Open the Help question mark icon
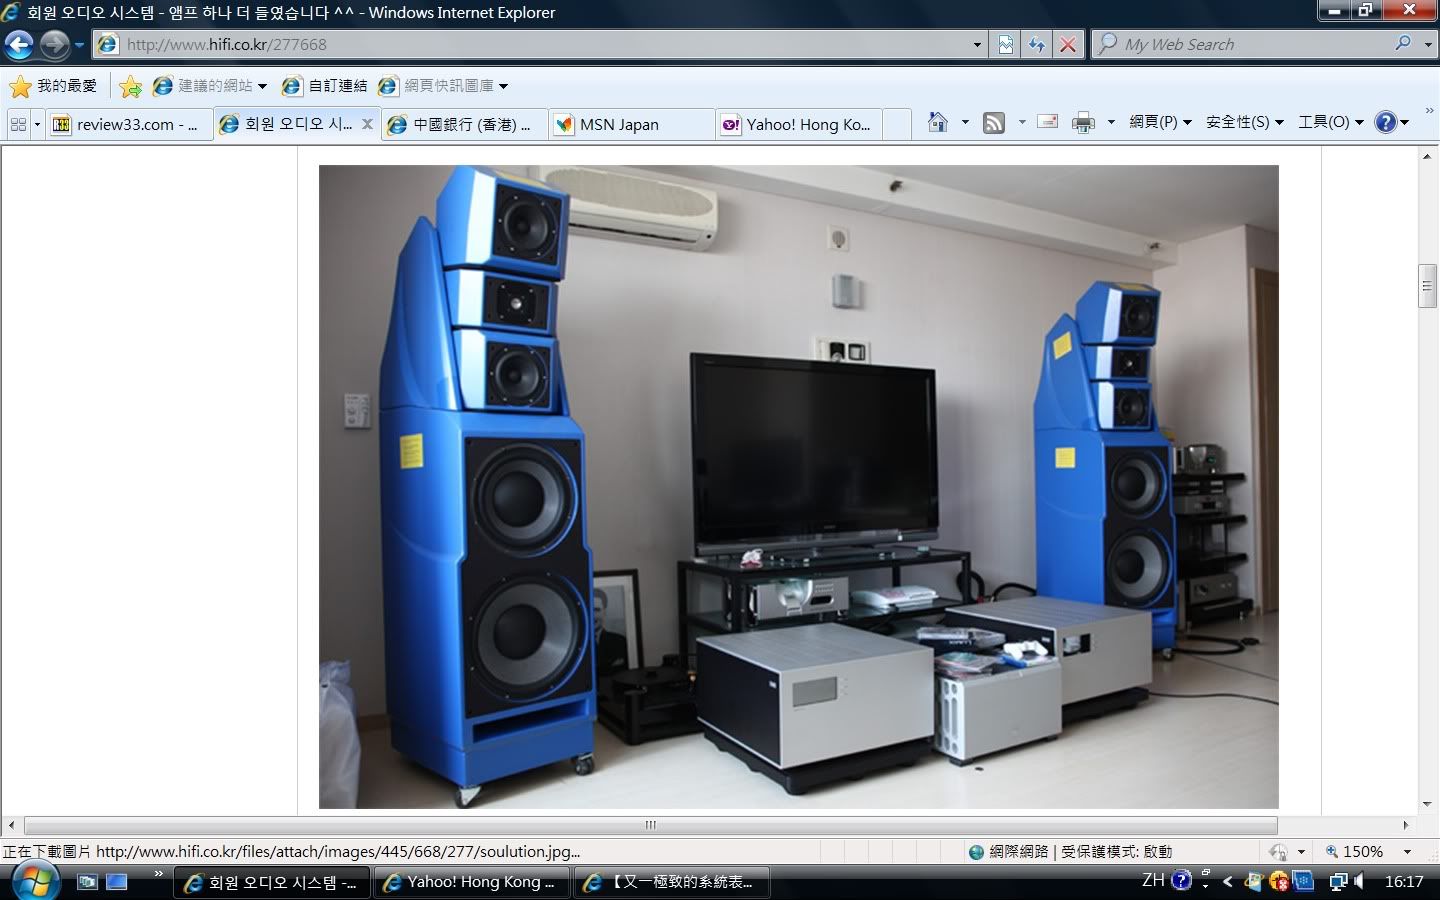Image resolution: width=1440 pixels, height=900 pixels. [x=1385, y=122]
